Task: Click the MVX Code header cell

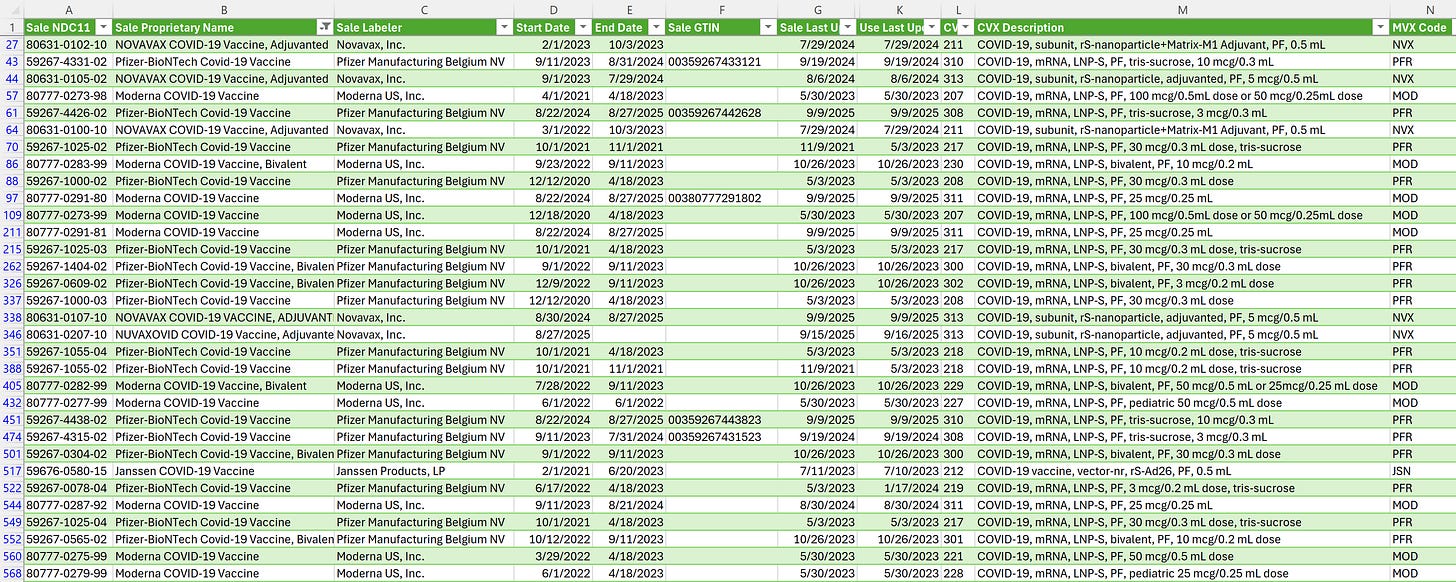Action: (x=1423, y=27)
